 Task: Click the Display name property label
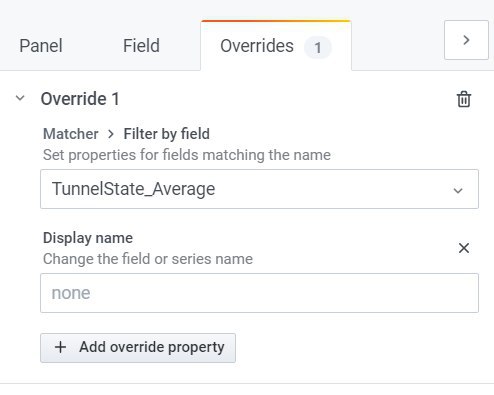[88, 238]
